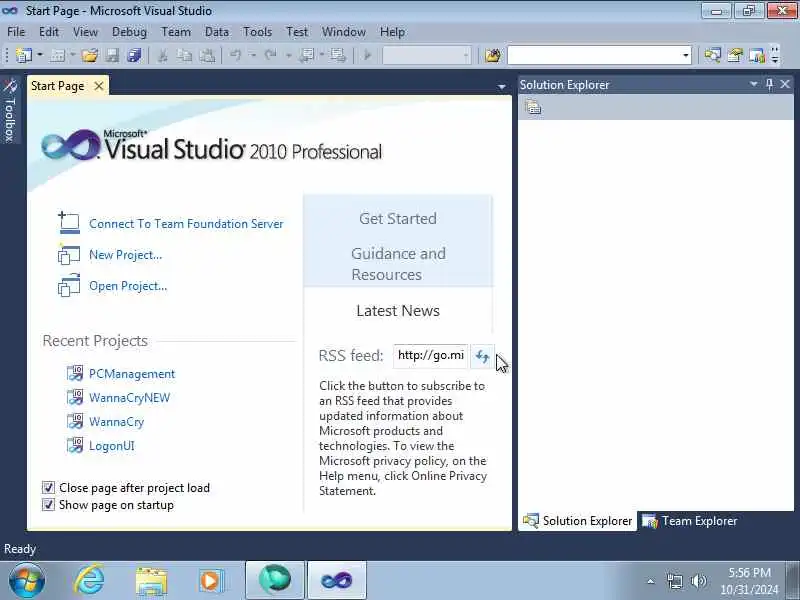Click the Visual Studio taskbar icon
800x600 pixels.
coord(336,580)
